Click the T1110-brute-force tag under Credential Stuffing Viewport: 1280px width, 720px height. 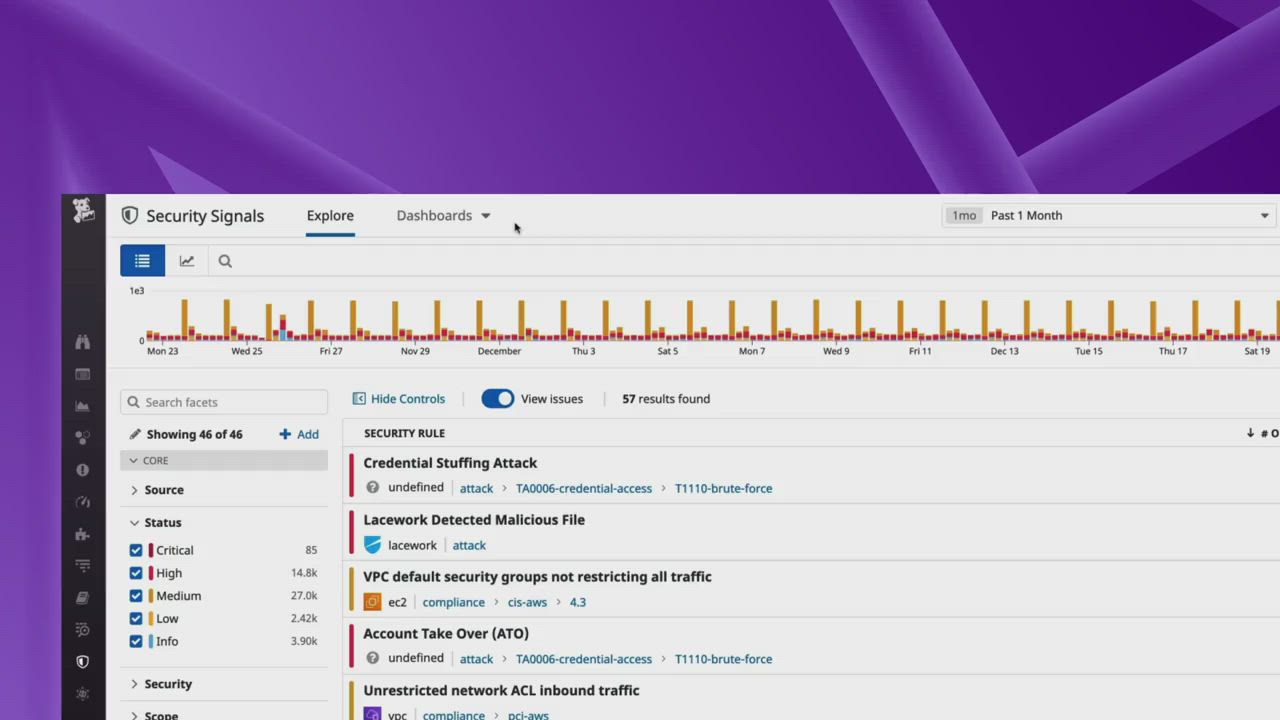(x=723, y=488)
